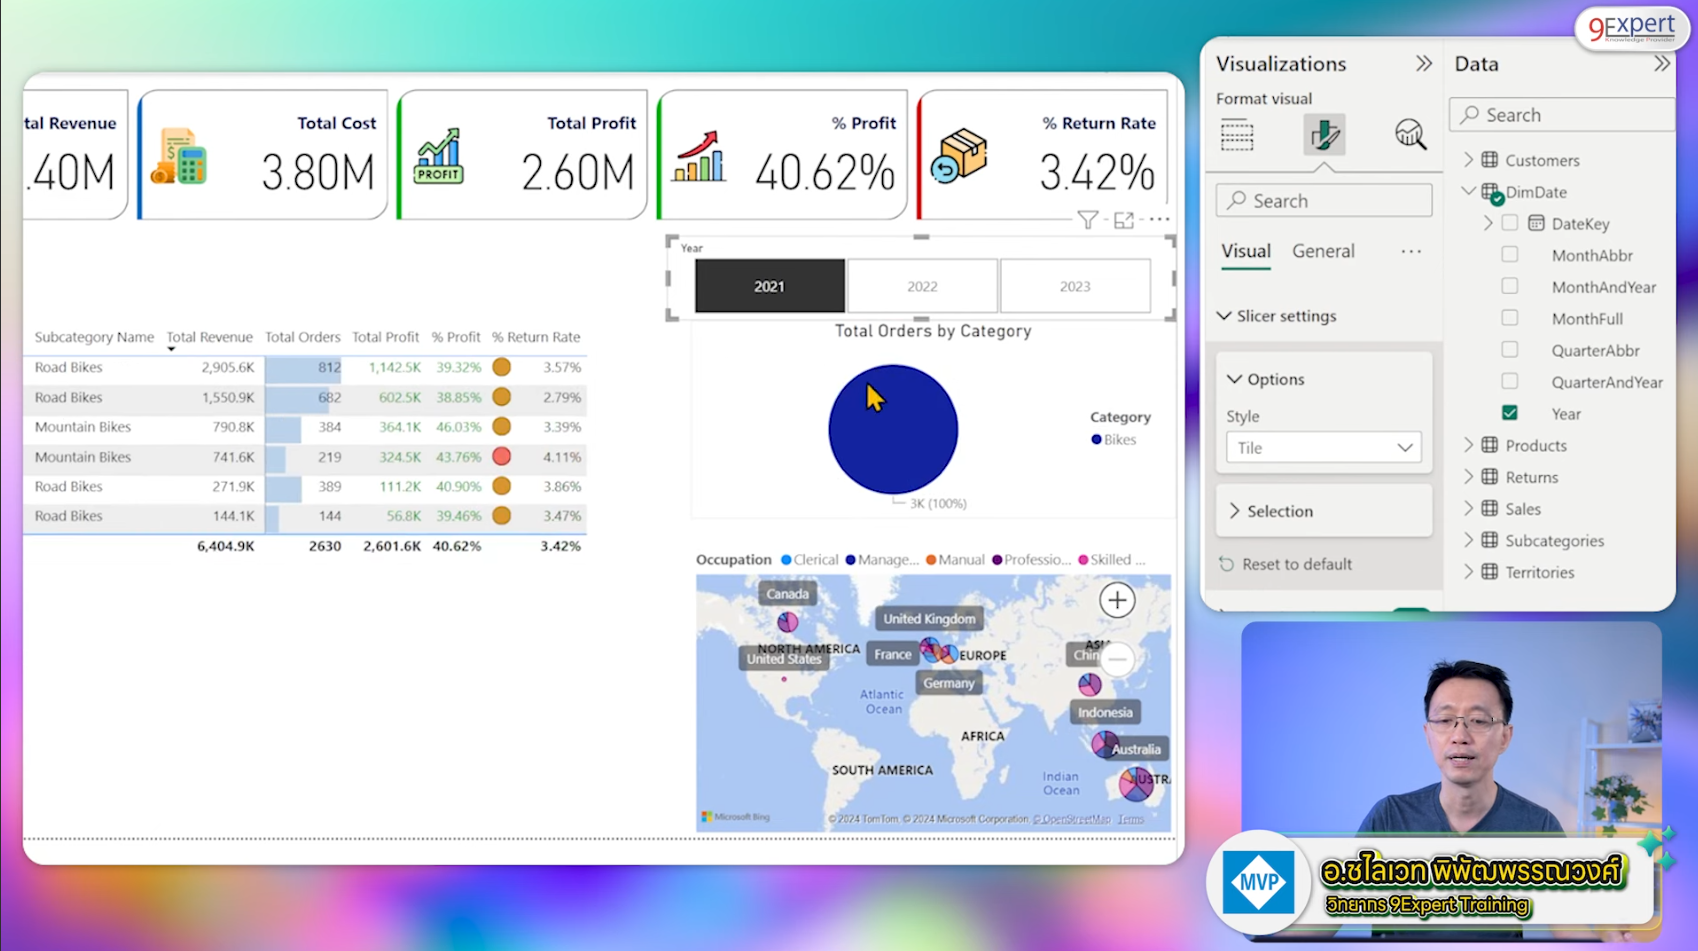Click the Bikes legend color dot
This screenshot has width=1698, height=951.
[1096, 440]
